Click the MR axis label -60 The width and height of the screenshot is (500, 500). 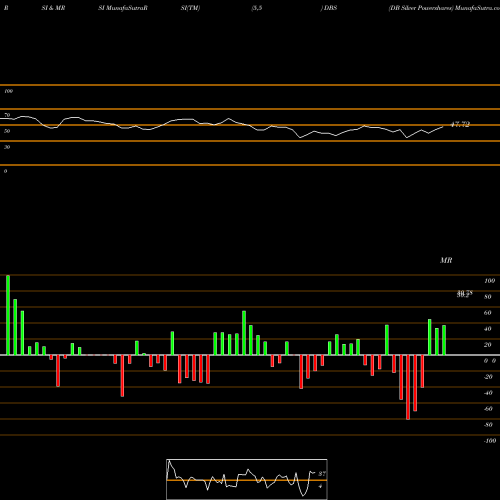tap(488, 409)
